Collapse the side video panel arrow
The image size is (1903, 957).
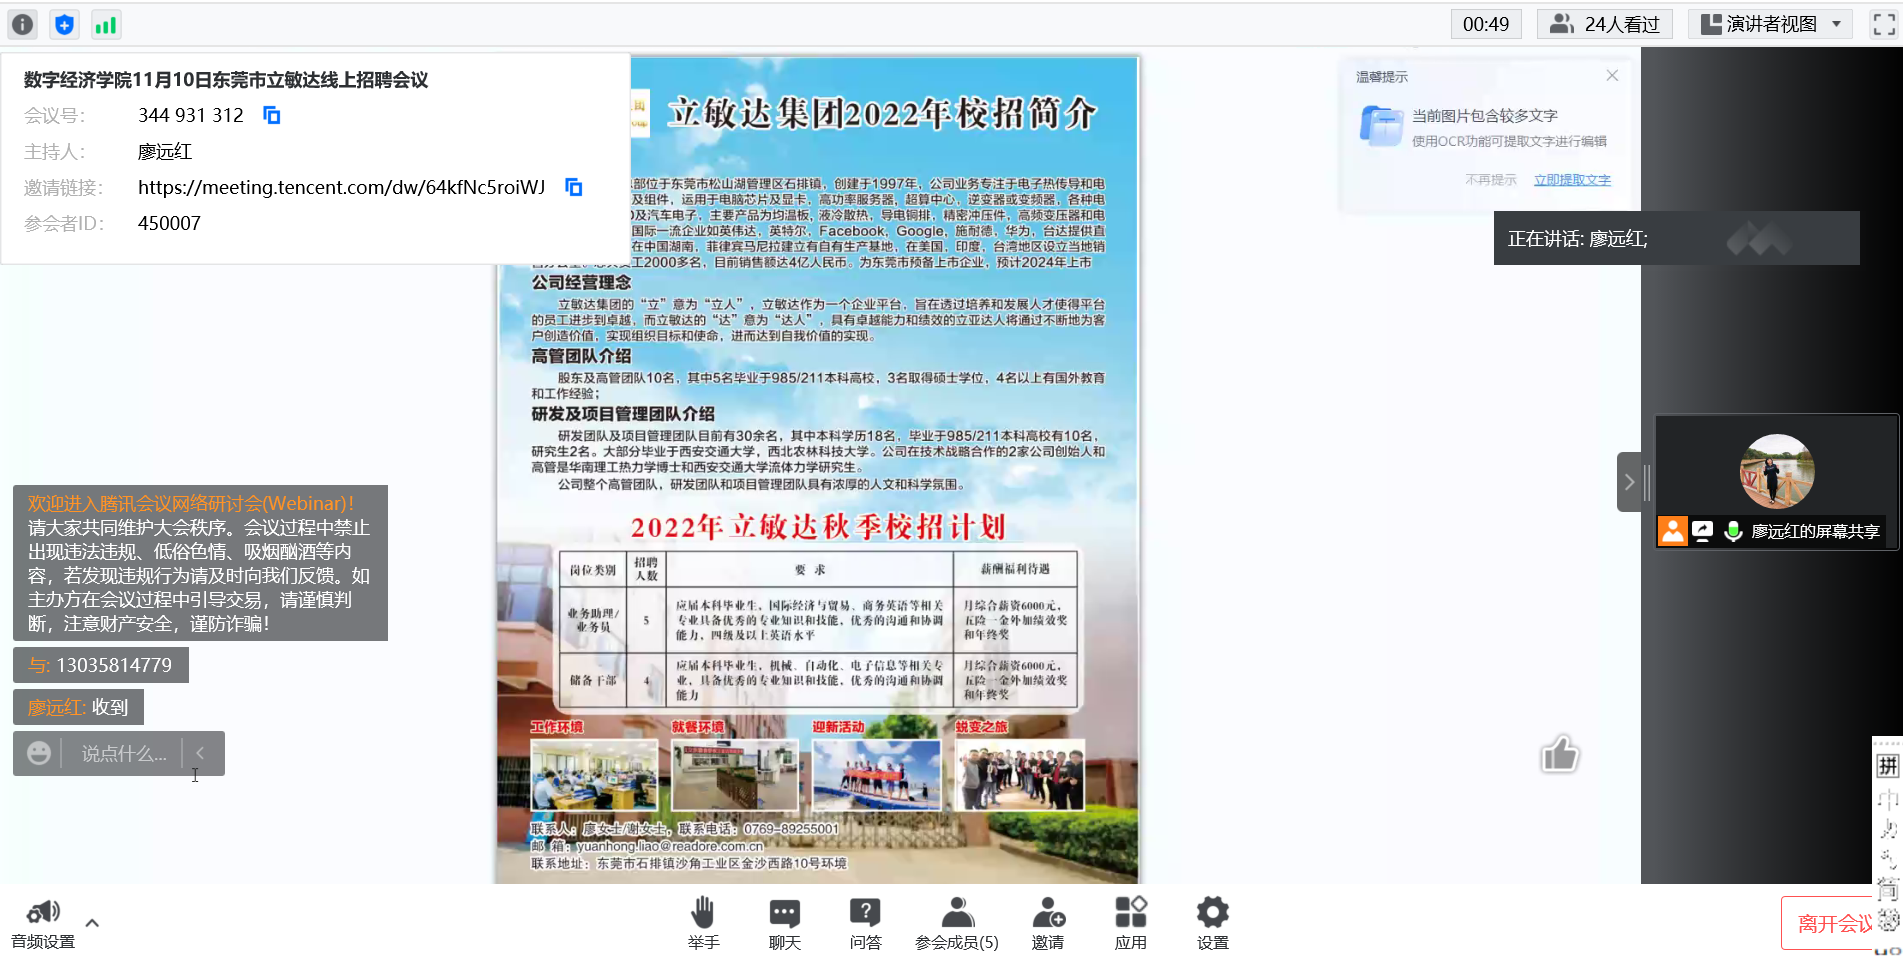click(x=1629, y=482)
